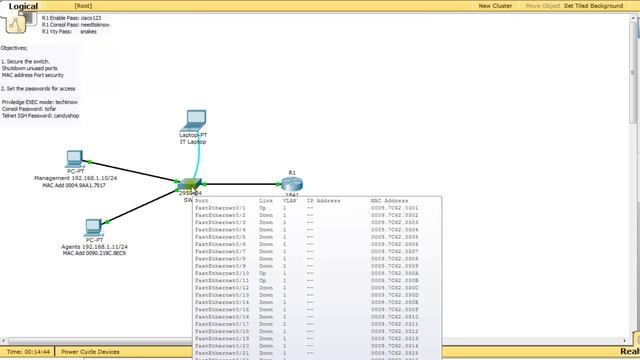Viewport: 640px width, 360px height.
Task: Open the 2950-24 switch device
Action: coord(189,185)
